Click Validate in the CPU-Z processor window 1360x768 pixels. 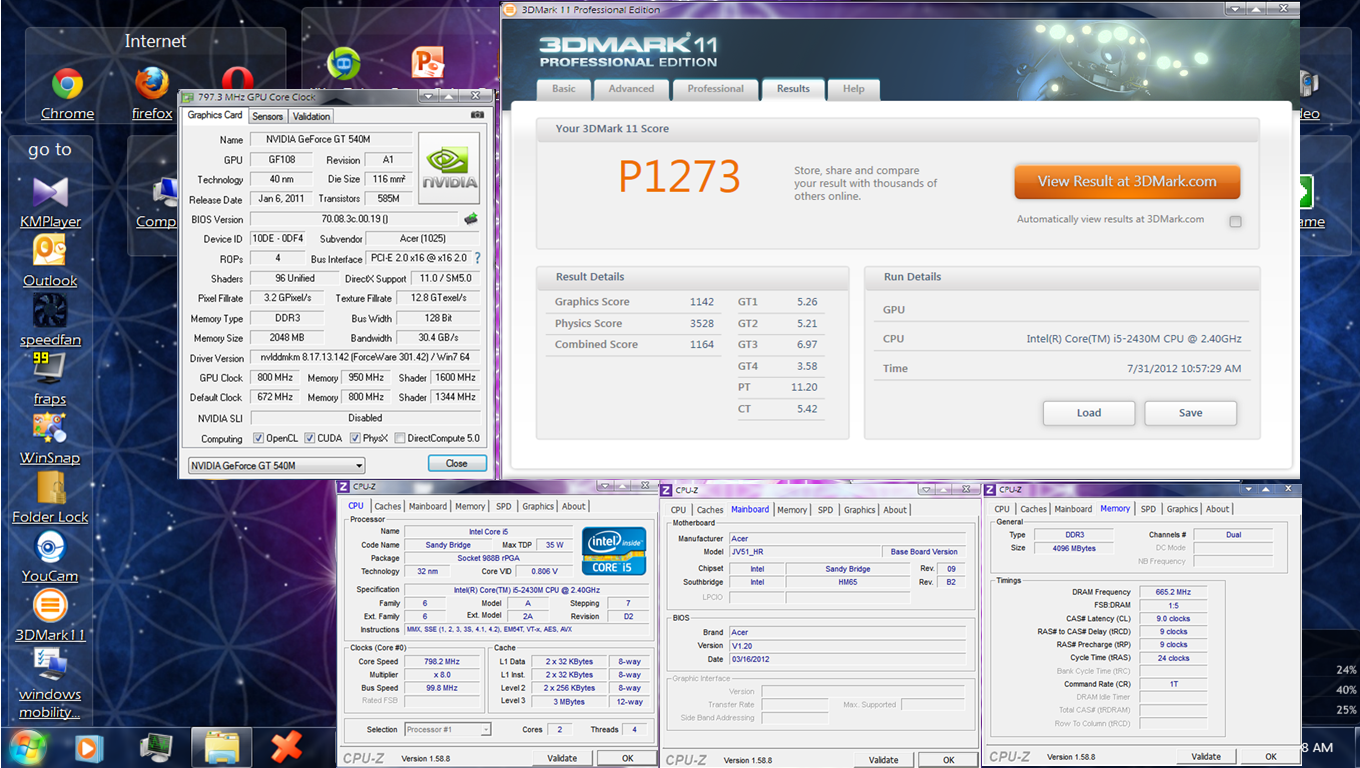tap(562, 758)
